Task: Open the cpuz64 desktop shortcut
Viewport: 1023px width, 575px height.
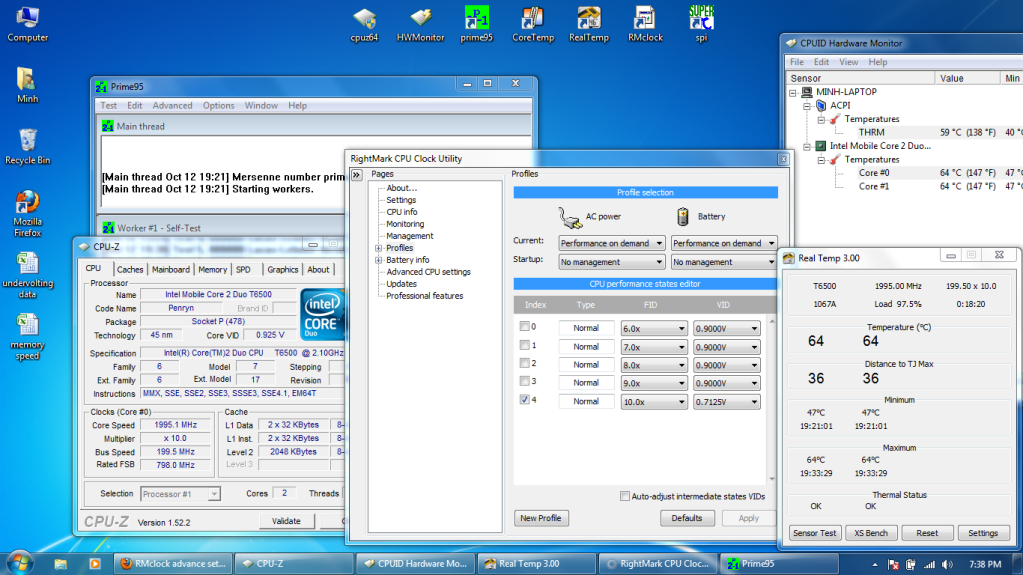Action: (364, 24)
